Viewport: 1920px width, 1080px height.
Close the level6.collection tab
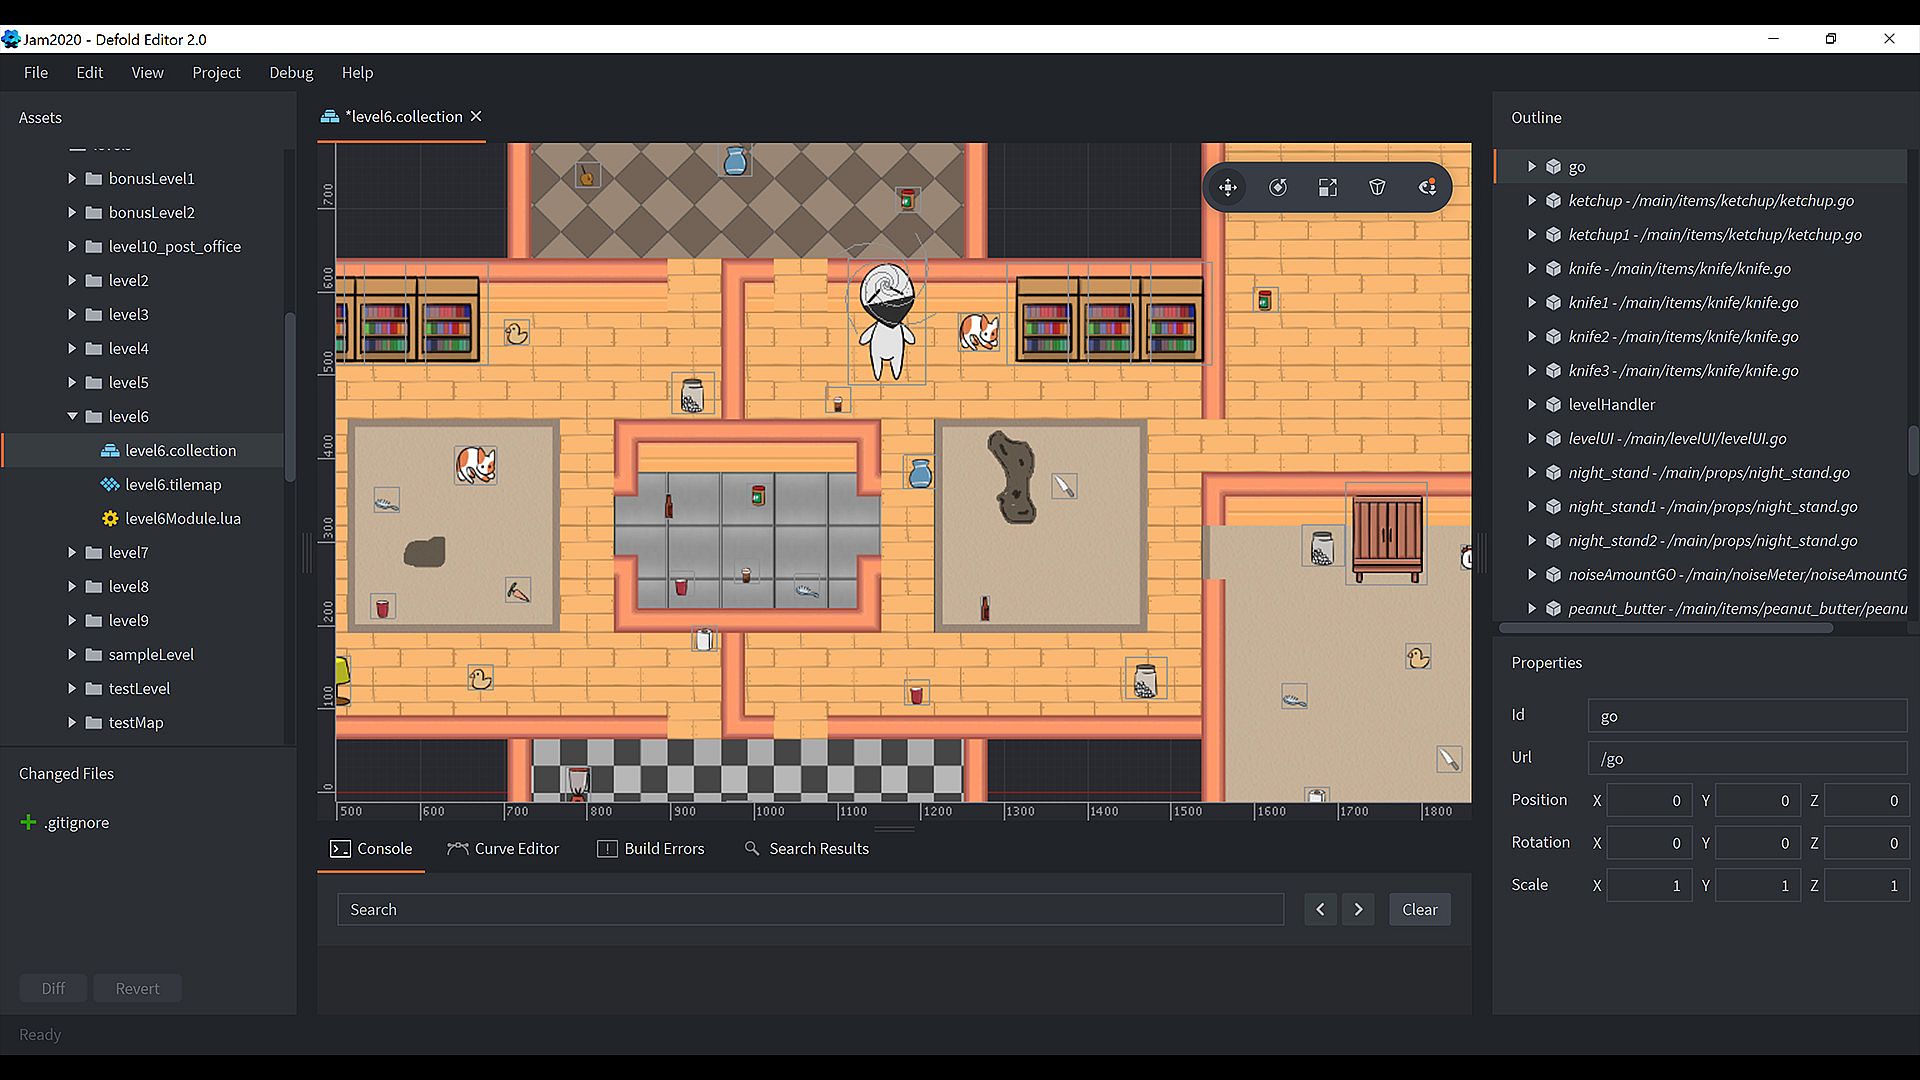click(x=476, y=117)
